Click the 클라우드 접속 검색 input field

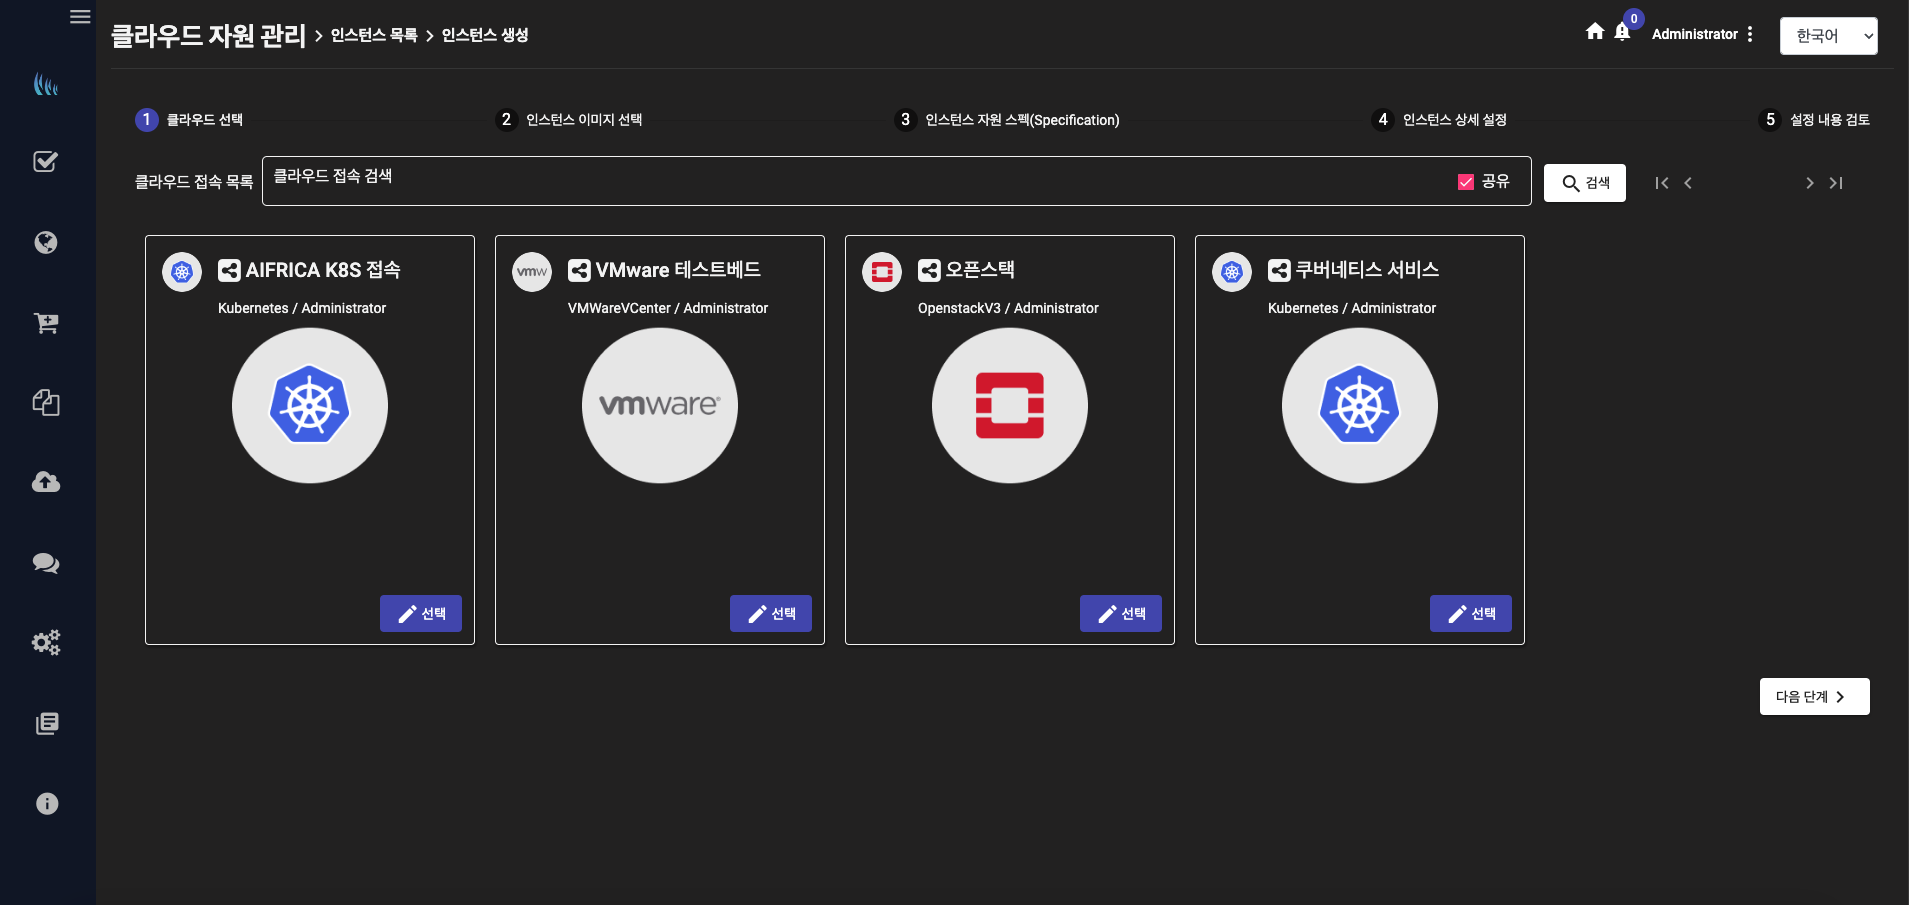tap(850, 181)
